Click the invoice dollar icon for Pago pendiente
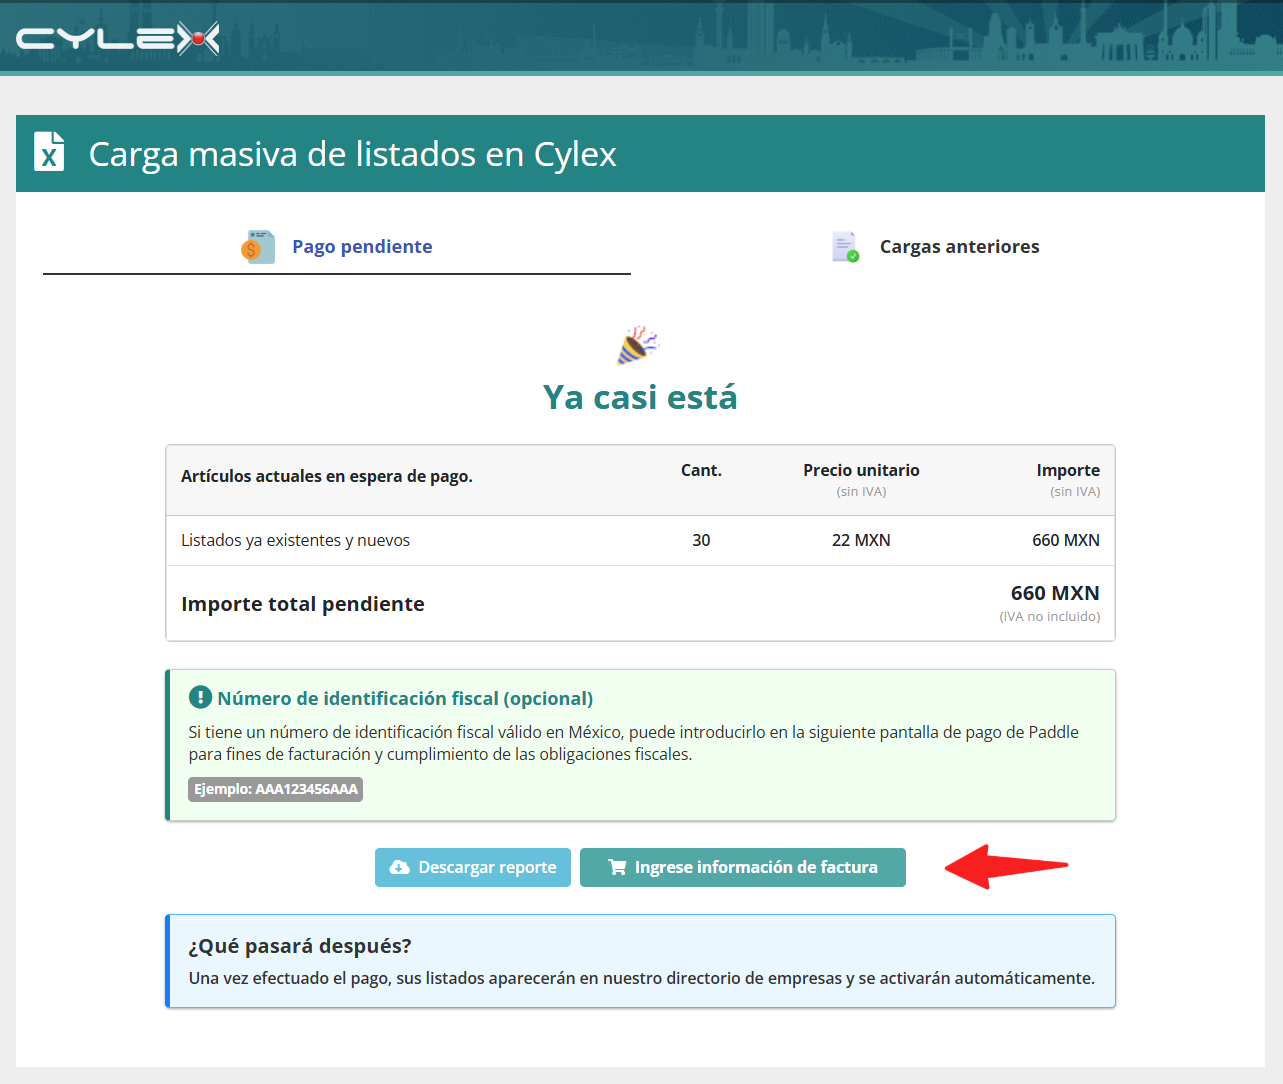This screenshot has height=1084, width=1283. point(258,246)
